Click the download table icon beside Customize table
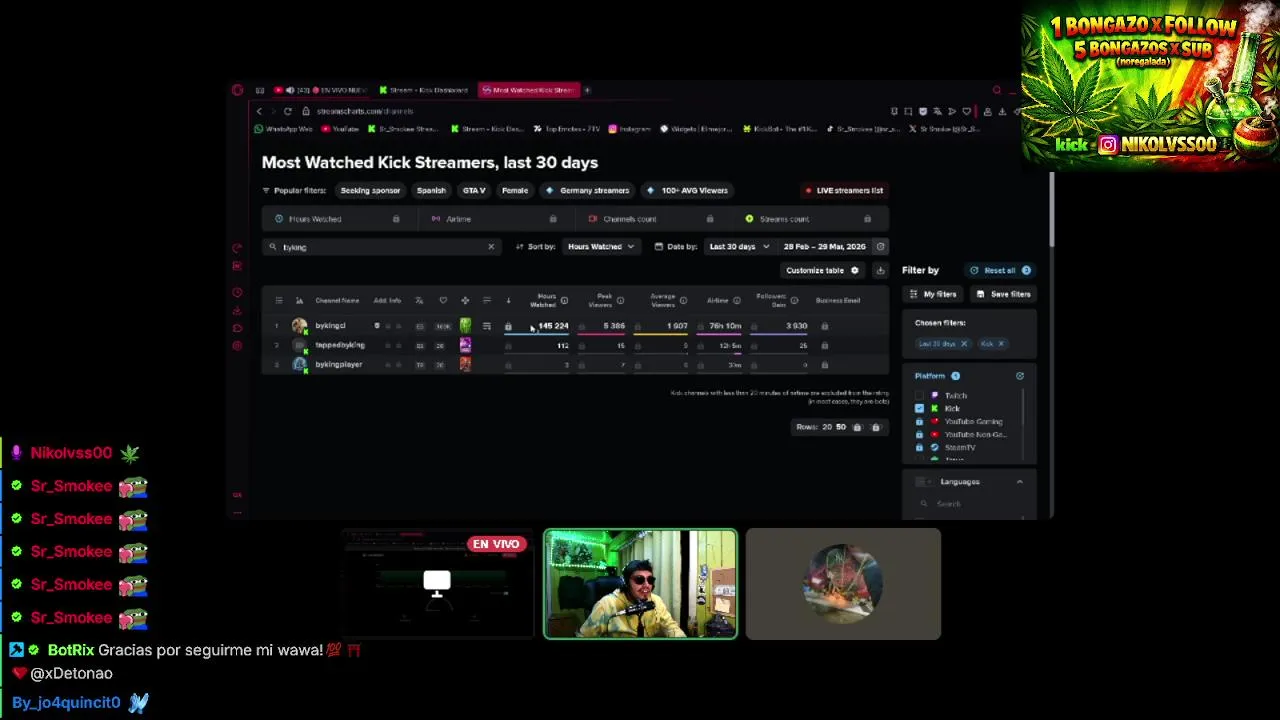This screenshot has width=1280, height=720. [x=880, y=270]
